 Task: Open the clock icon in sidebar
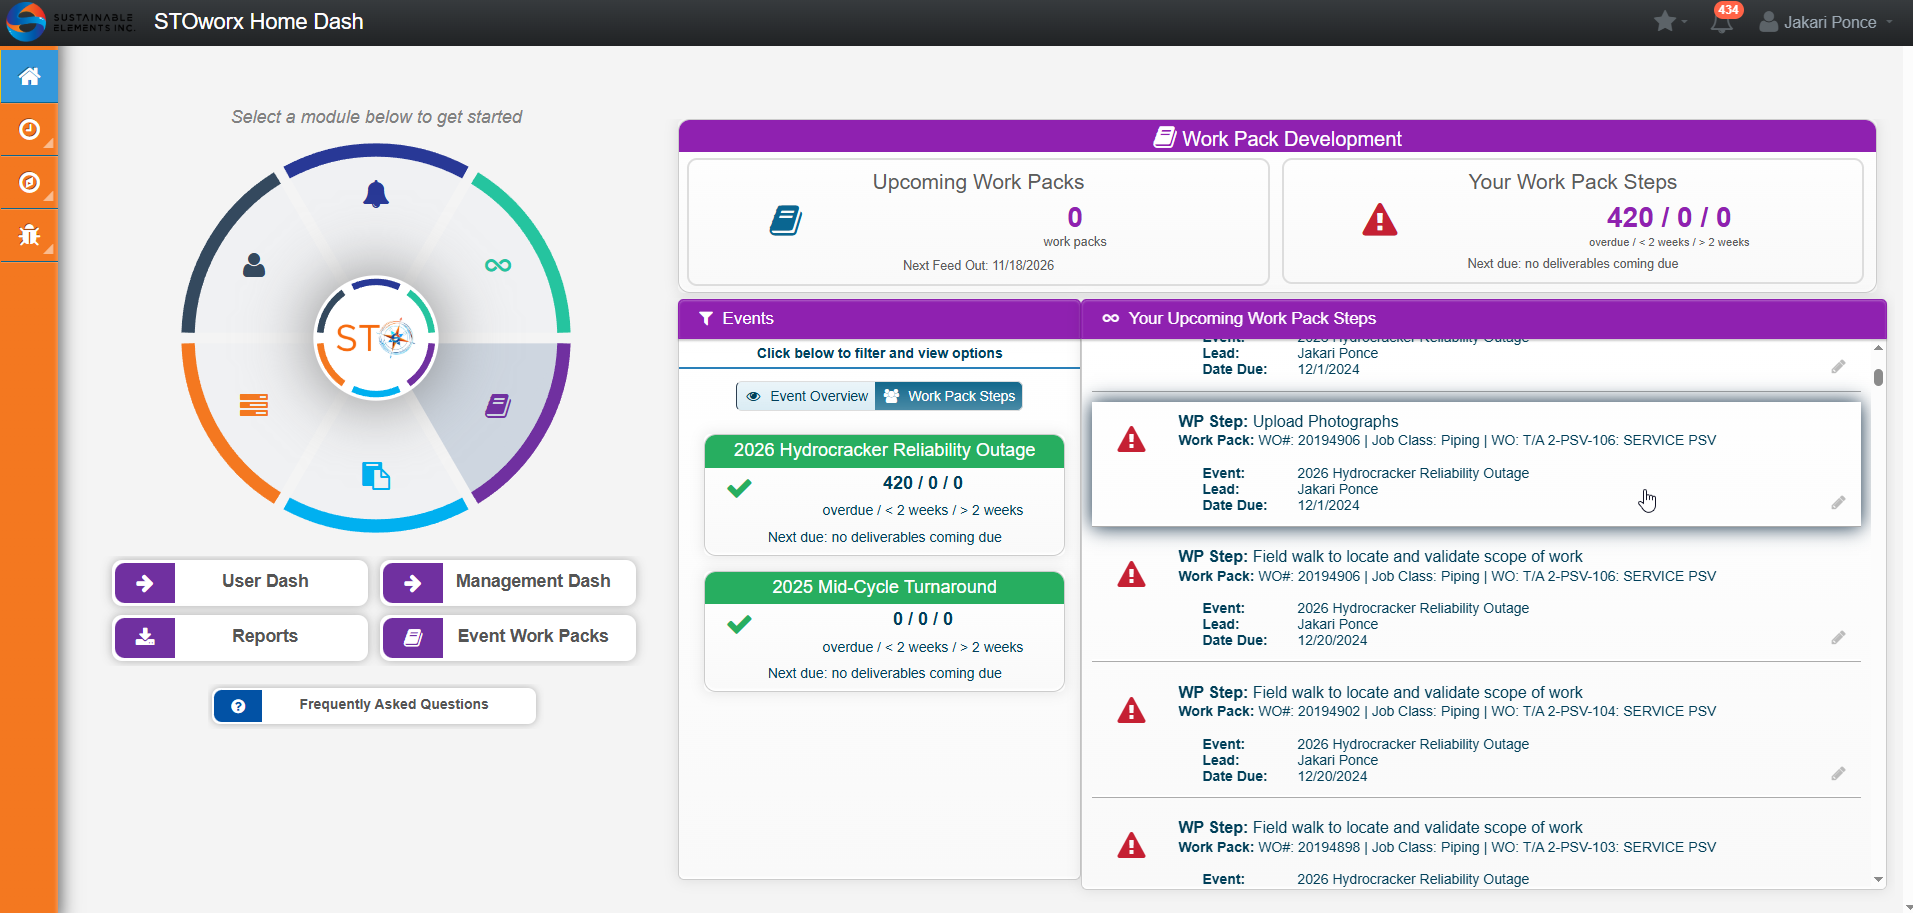(29, 129)
